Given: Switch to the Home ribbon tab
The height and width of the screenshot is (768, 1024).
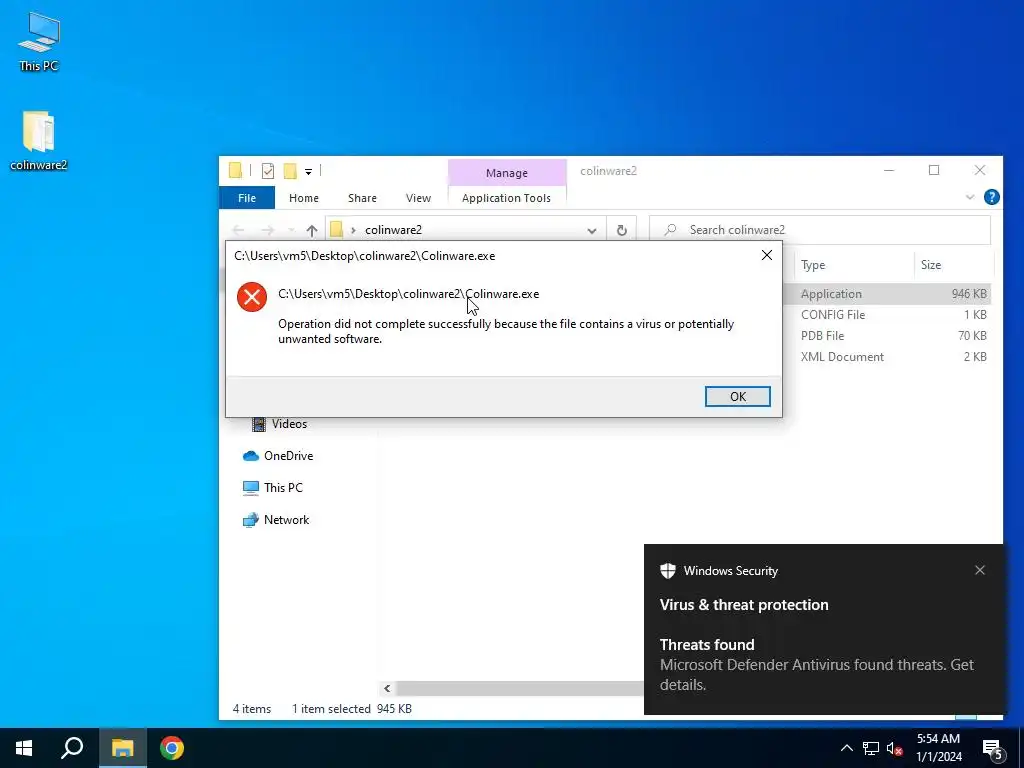Looking at the screenshot, I should coord(304,198).
